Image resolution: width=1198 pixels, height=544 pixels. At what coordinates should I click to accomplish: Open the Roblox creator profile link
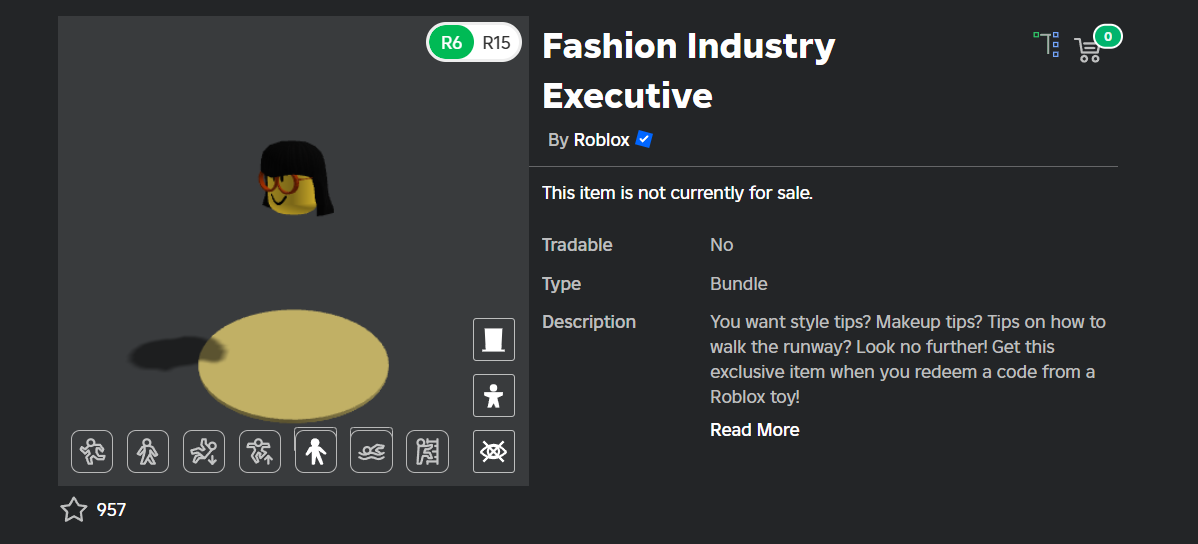[x=601, y=140]
